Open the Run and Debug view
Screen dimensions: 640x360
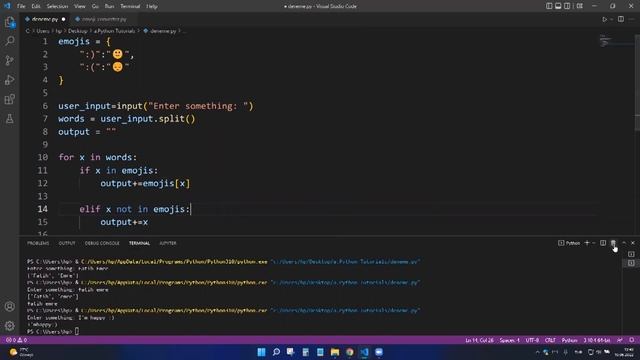click(10, 80)
